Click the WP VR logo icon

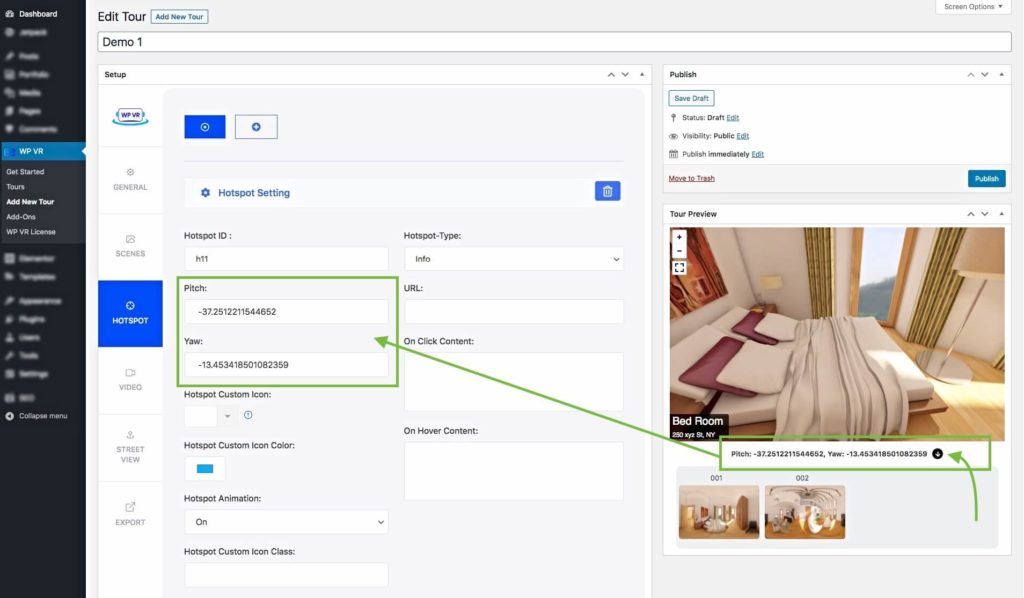131,116
